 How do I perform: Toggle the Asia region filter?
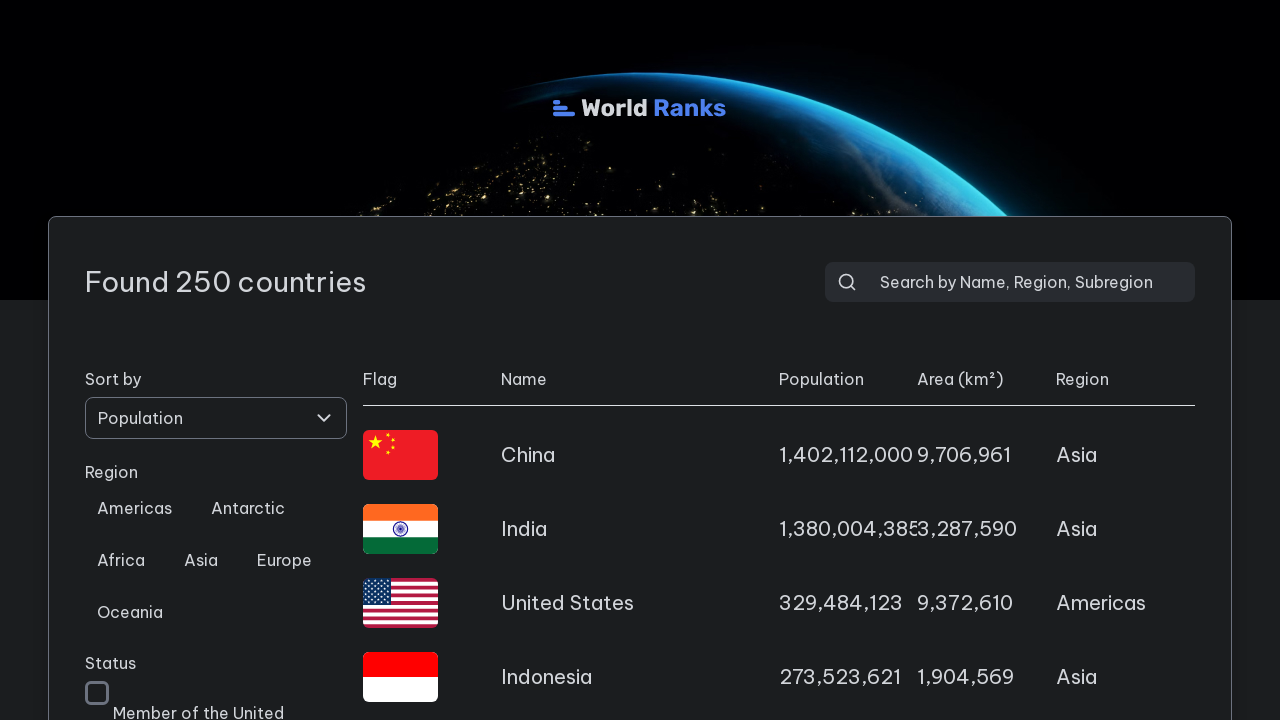(201, 560)
